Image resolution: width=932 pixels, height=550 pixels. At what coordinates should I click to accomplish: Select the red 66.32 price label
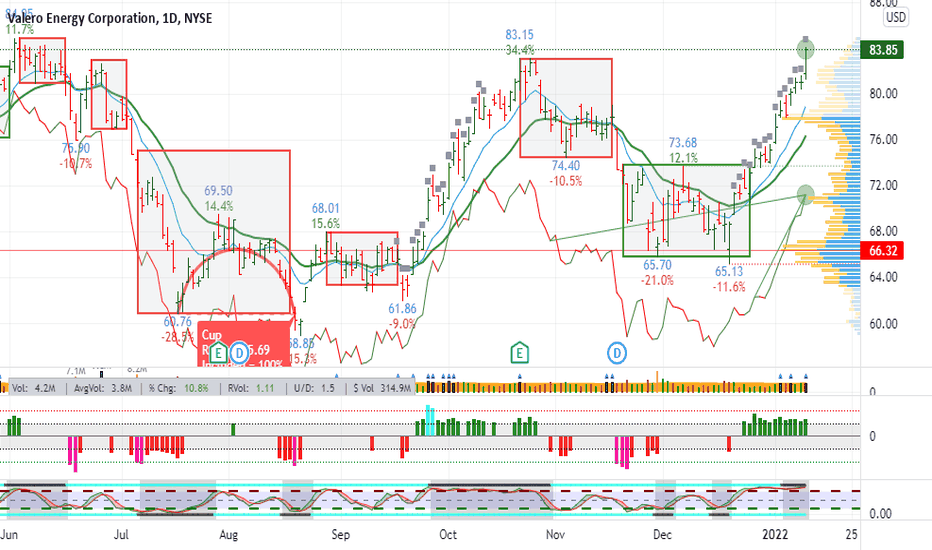[x=882, y=250]
